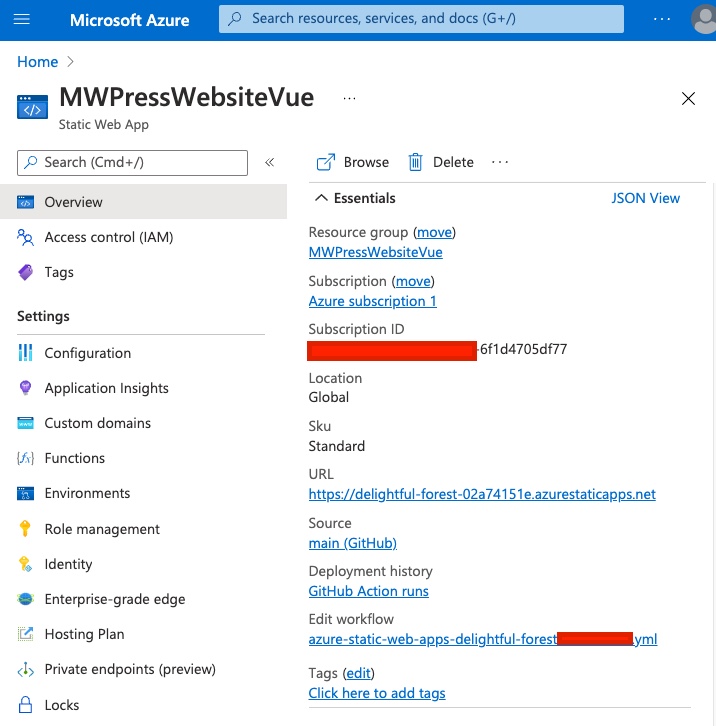Click the purple Tags icon

25,272
